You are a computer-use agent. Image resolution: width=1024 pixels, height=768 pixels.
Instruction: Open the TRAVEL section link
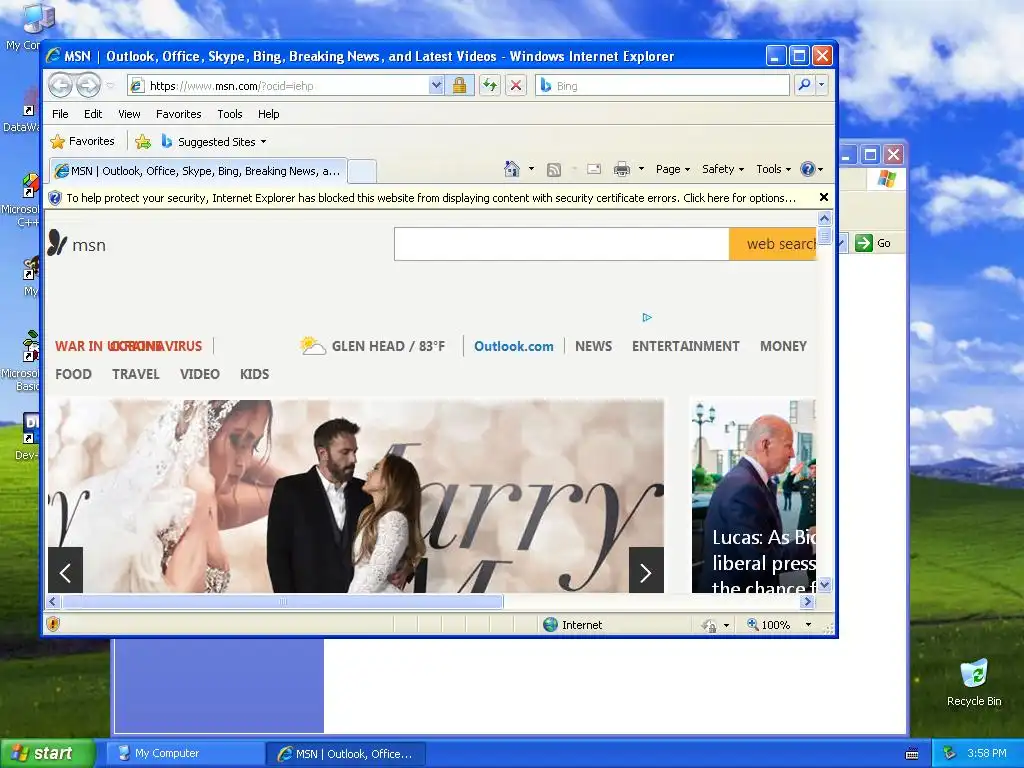point(135,374)
